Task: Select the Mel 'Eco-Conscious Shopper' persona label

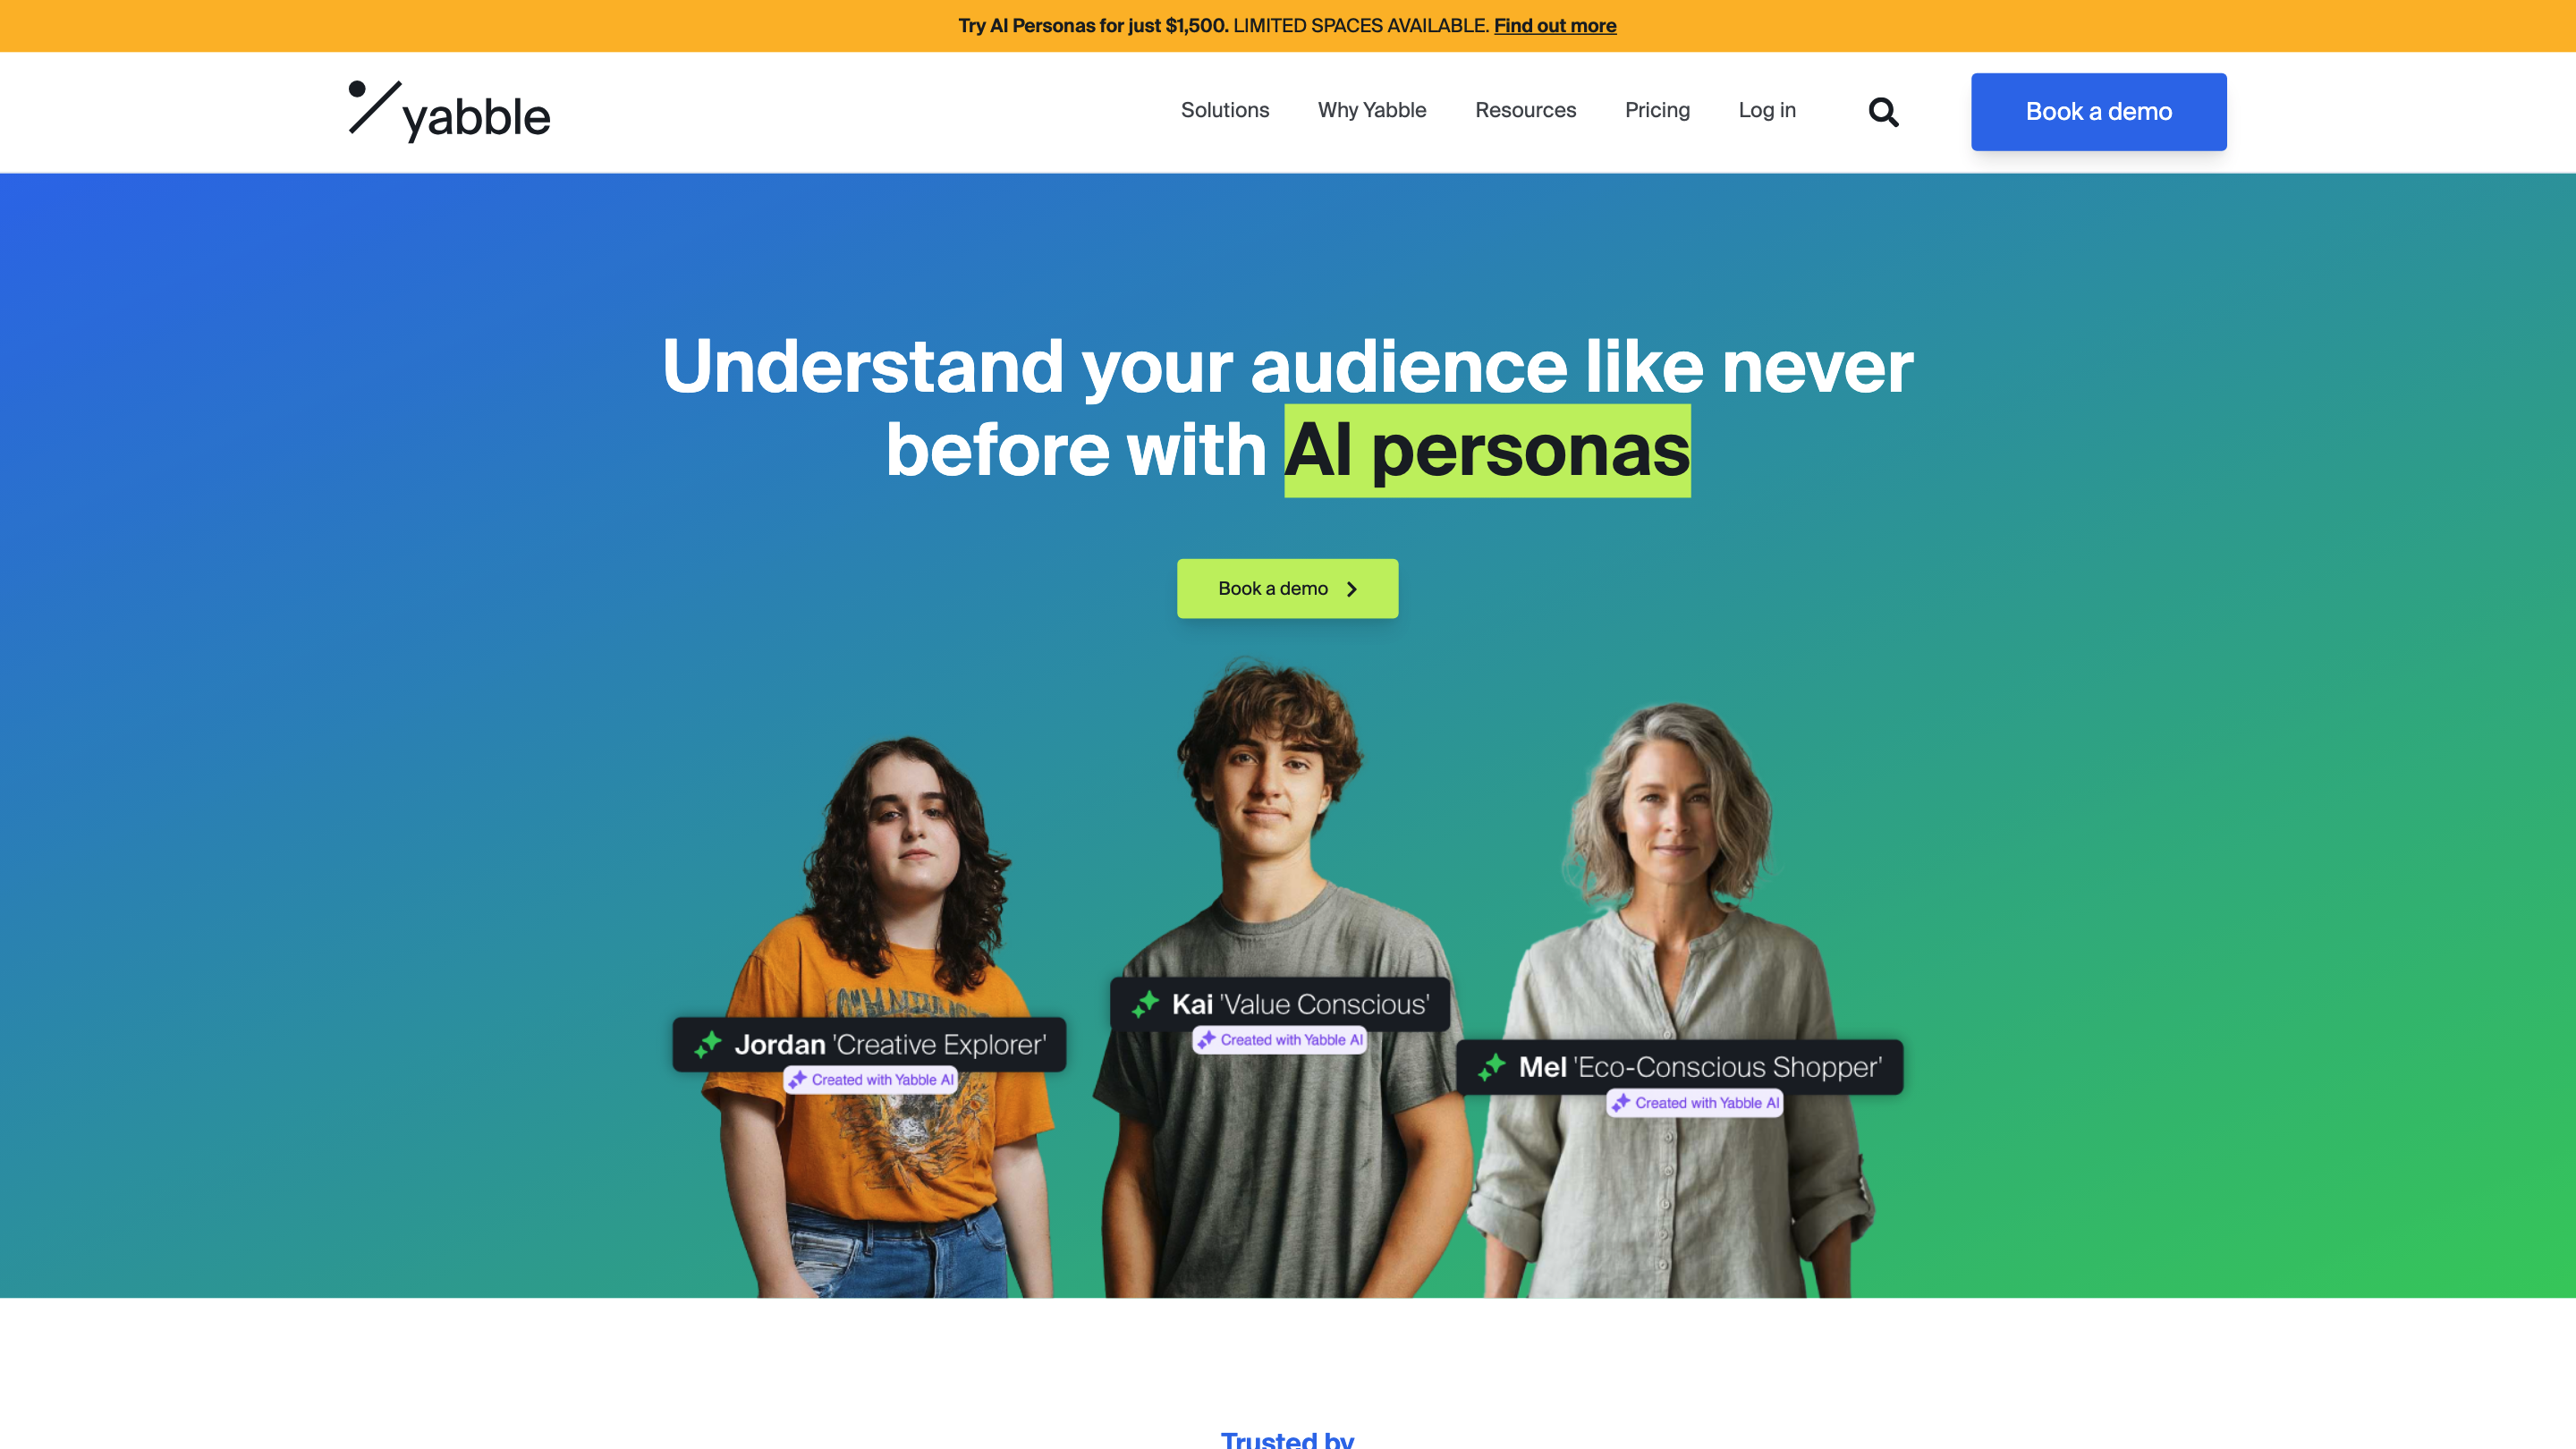Action: tap(1679, 1067)
